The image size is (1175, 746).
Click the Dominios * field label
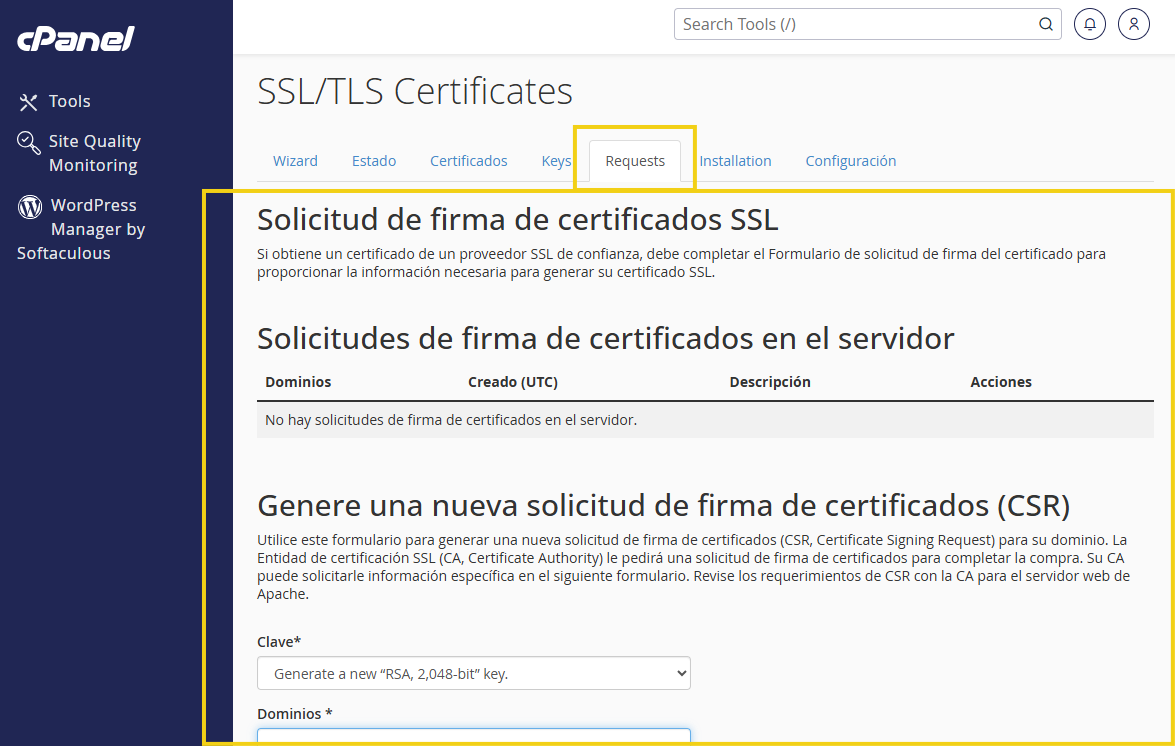click(x=294, y=714)
